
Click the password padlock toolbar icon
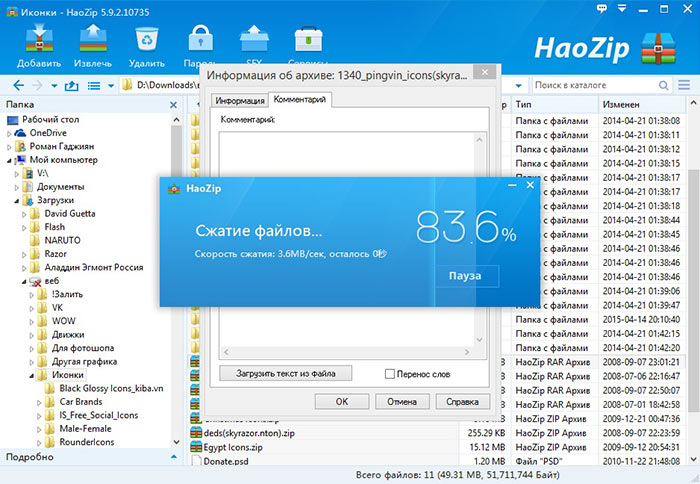coord(201,36)
